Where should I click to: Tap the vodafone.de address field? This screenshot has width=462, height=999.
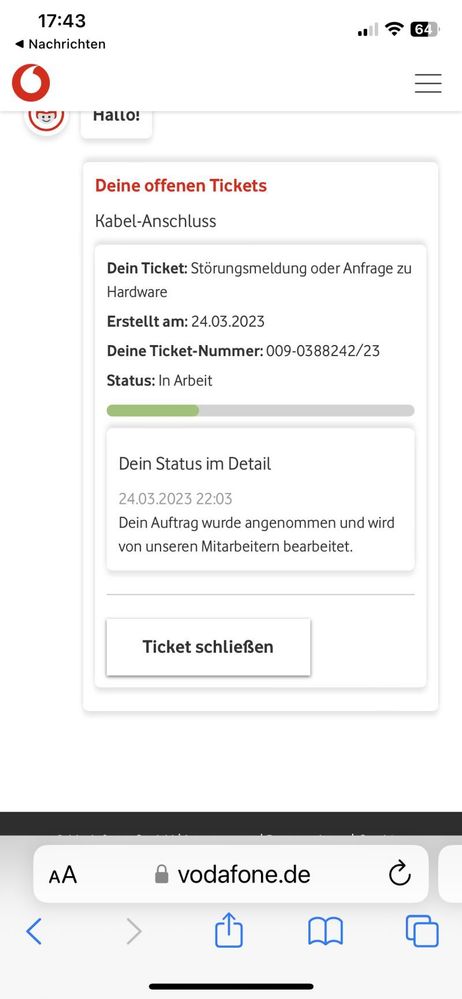tap(231, 873)
